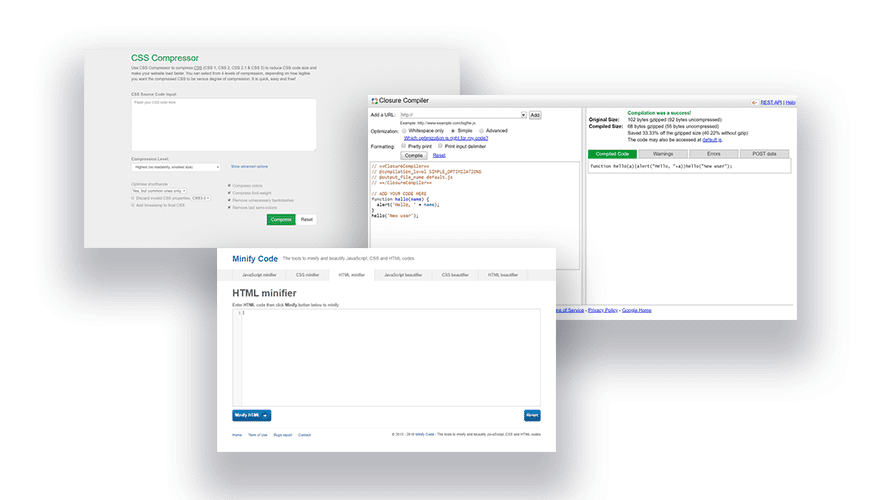This screenshot has height=500, width=880.
Task: Open the Contact footer link
Action: pos(304,435)
